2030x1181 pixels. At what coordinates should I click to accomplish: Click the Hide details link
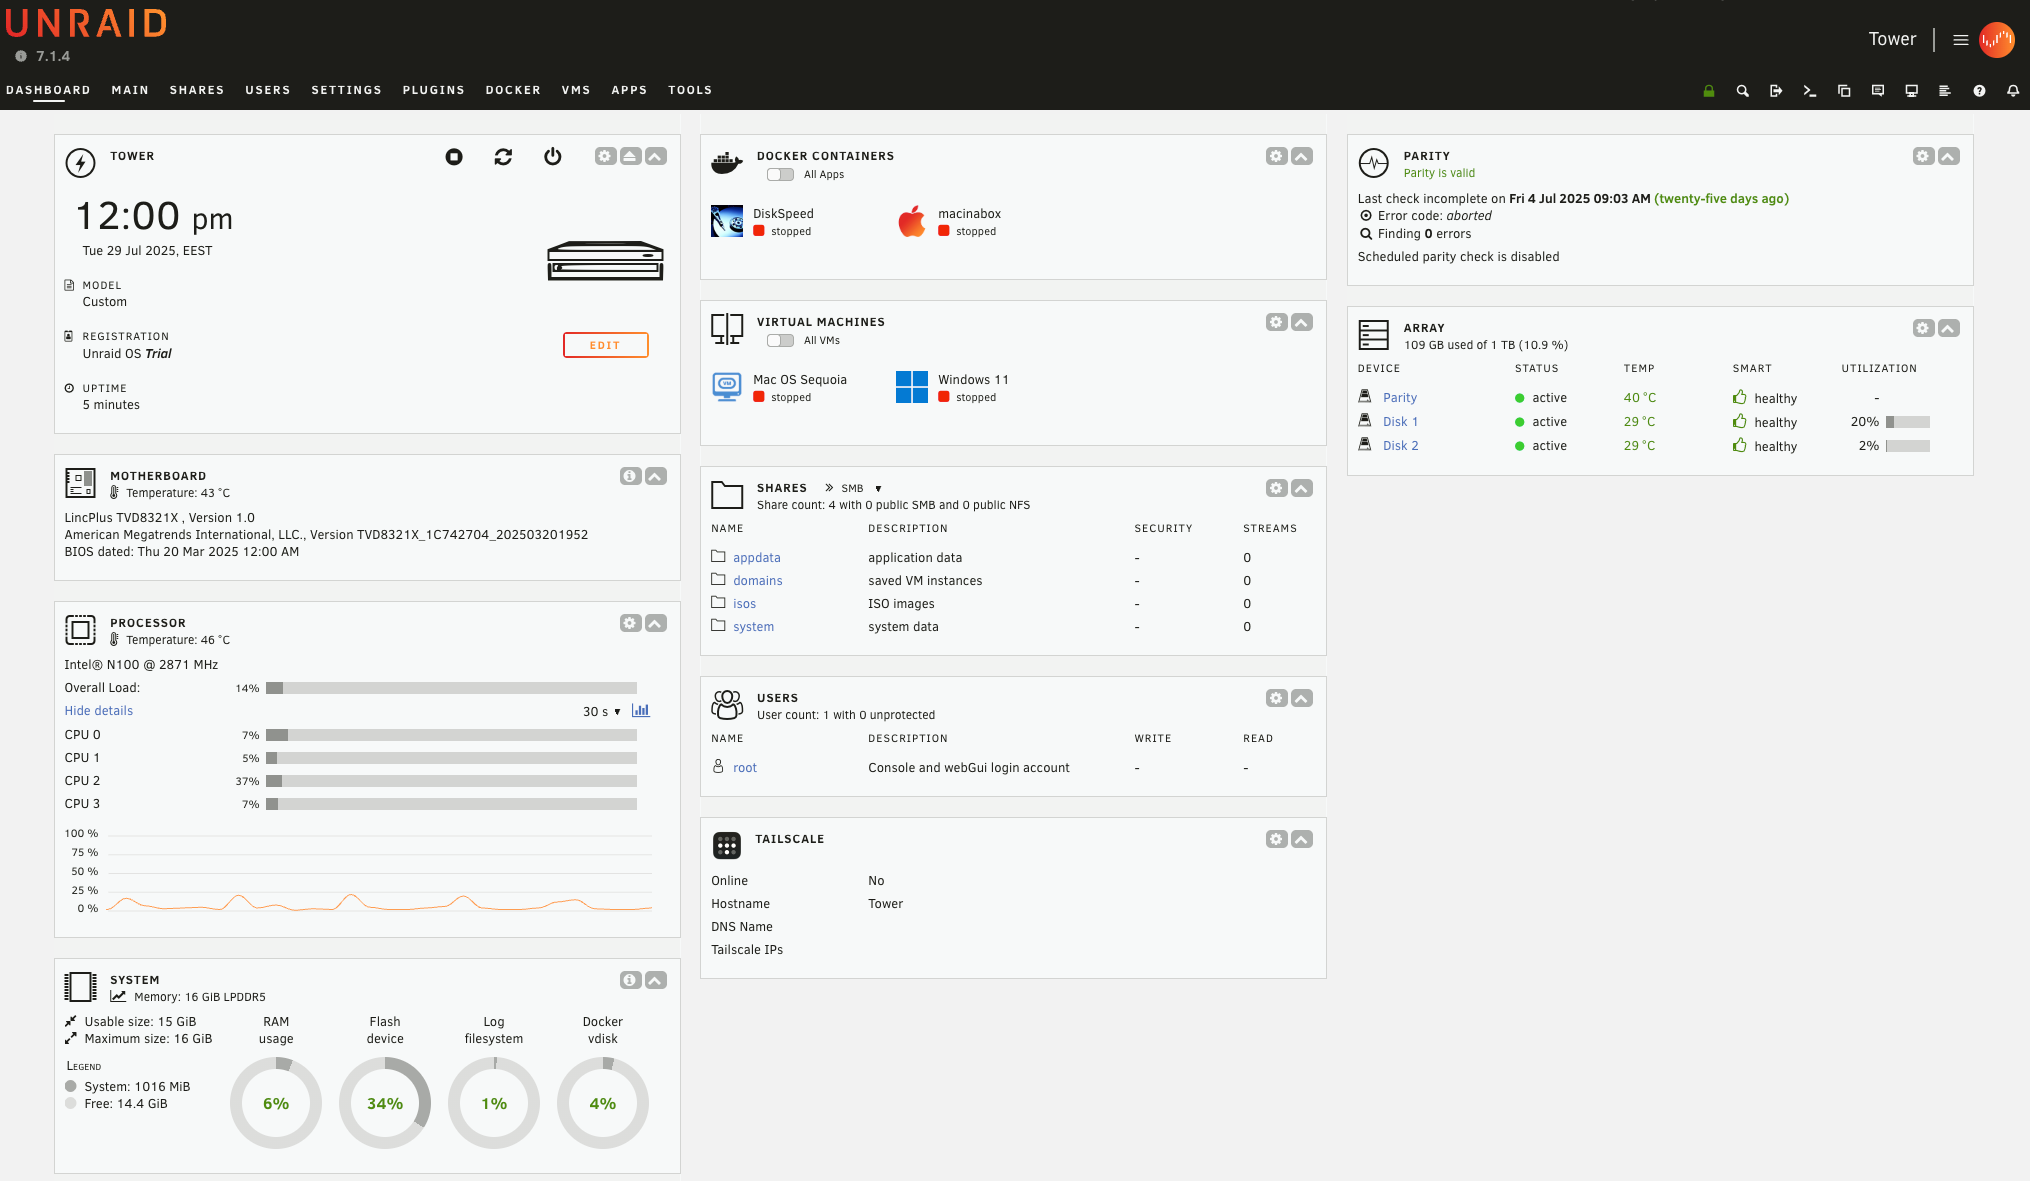click(x=99, y=711)
